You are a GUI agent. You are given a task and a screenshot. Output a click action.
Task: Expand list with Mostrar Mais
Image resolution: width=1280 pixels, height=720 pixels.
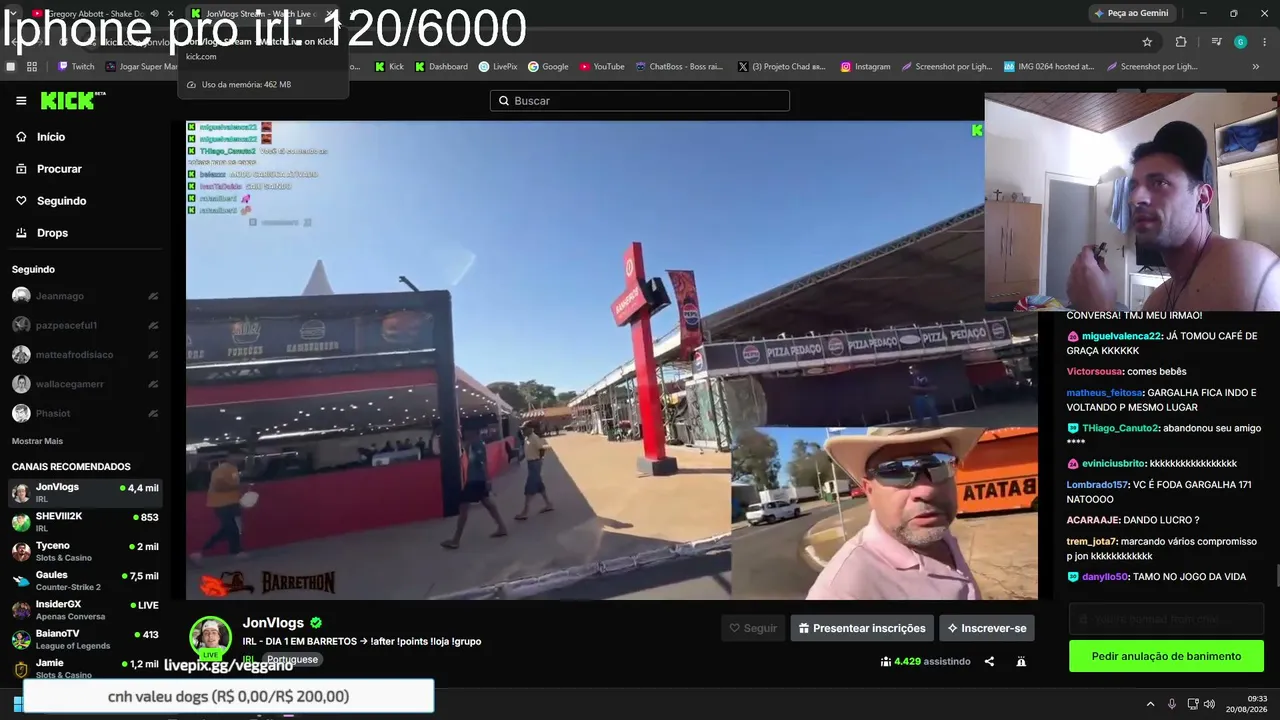pyautogui.click(x=37, y=441)
